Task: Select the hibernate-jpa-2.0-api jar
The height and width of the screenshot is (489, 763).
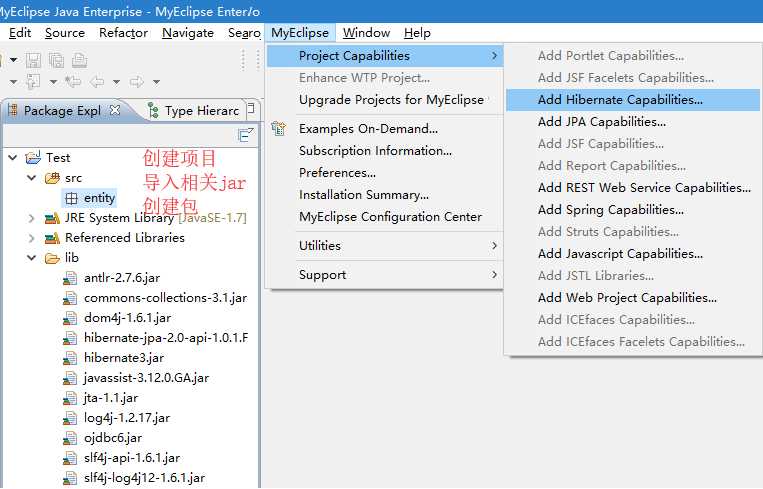Action: point(166,338)
